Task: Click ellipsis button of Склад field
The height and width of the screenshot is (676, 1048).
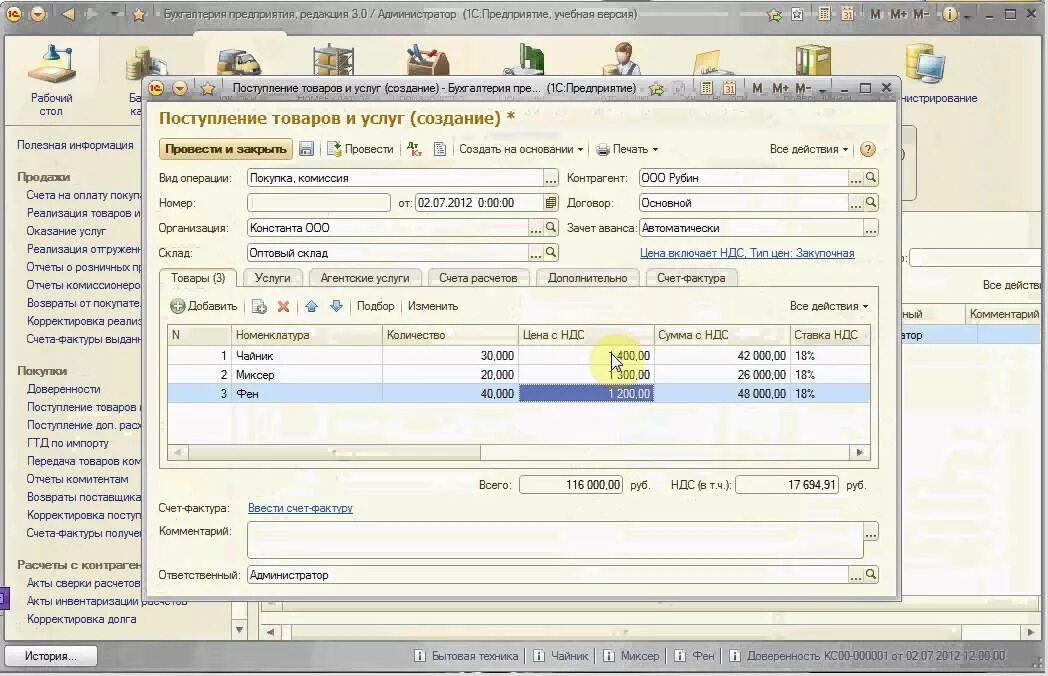Action: click(x=536, y=253)
